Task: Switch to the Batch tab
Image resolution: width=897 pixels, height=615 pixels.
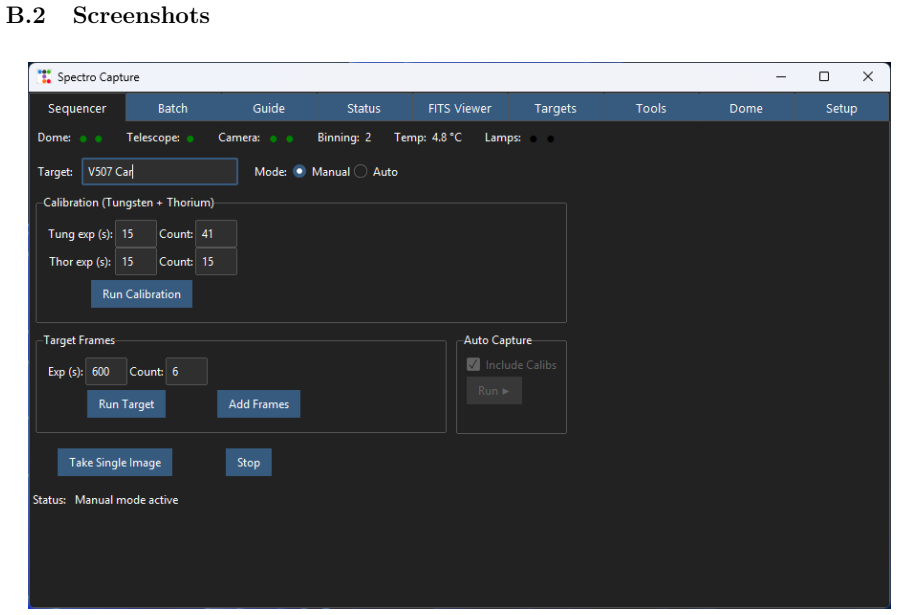Action: tap(173, 108)
